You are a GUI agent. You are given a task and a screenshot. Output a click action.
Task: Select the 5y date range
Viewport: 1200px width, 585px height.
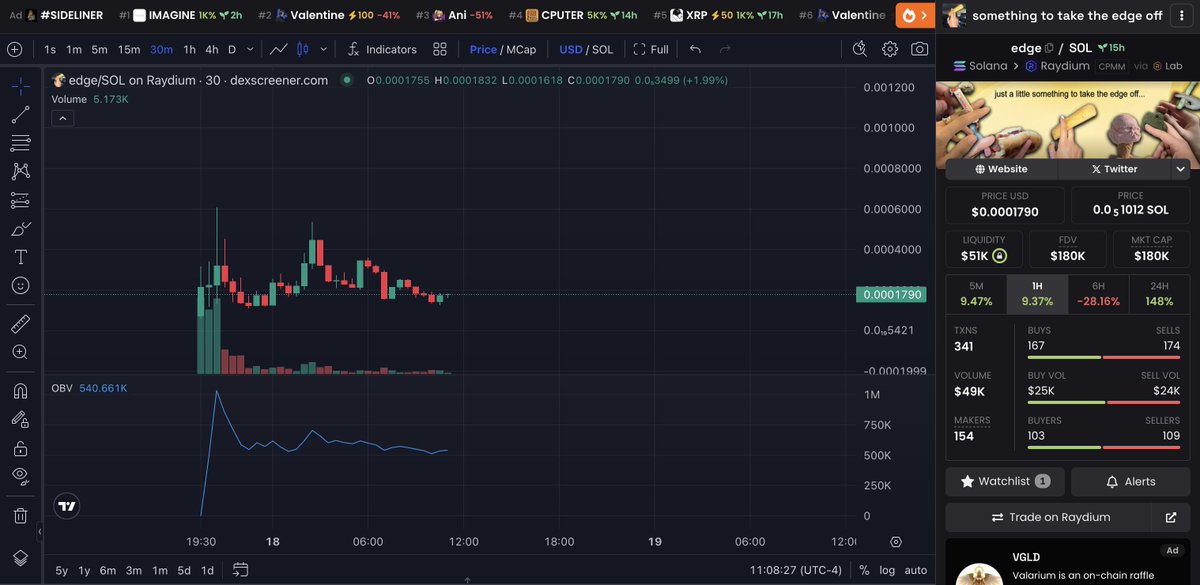point(62,570)
